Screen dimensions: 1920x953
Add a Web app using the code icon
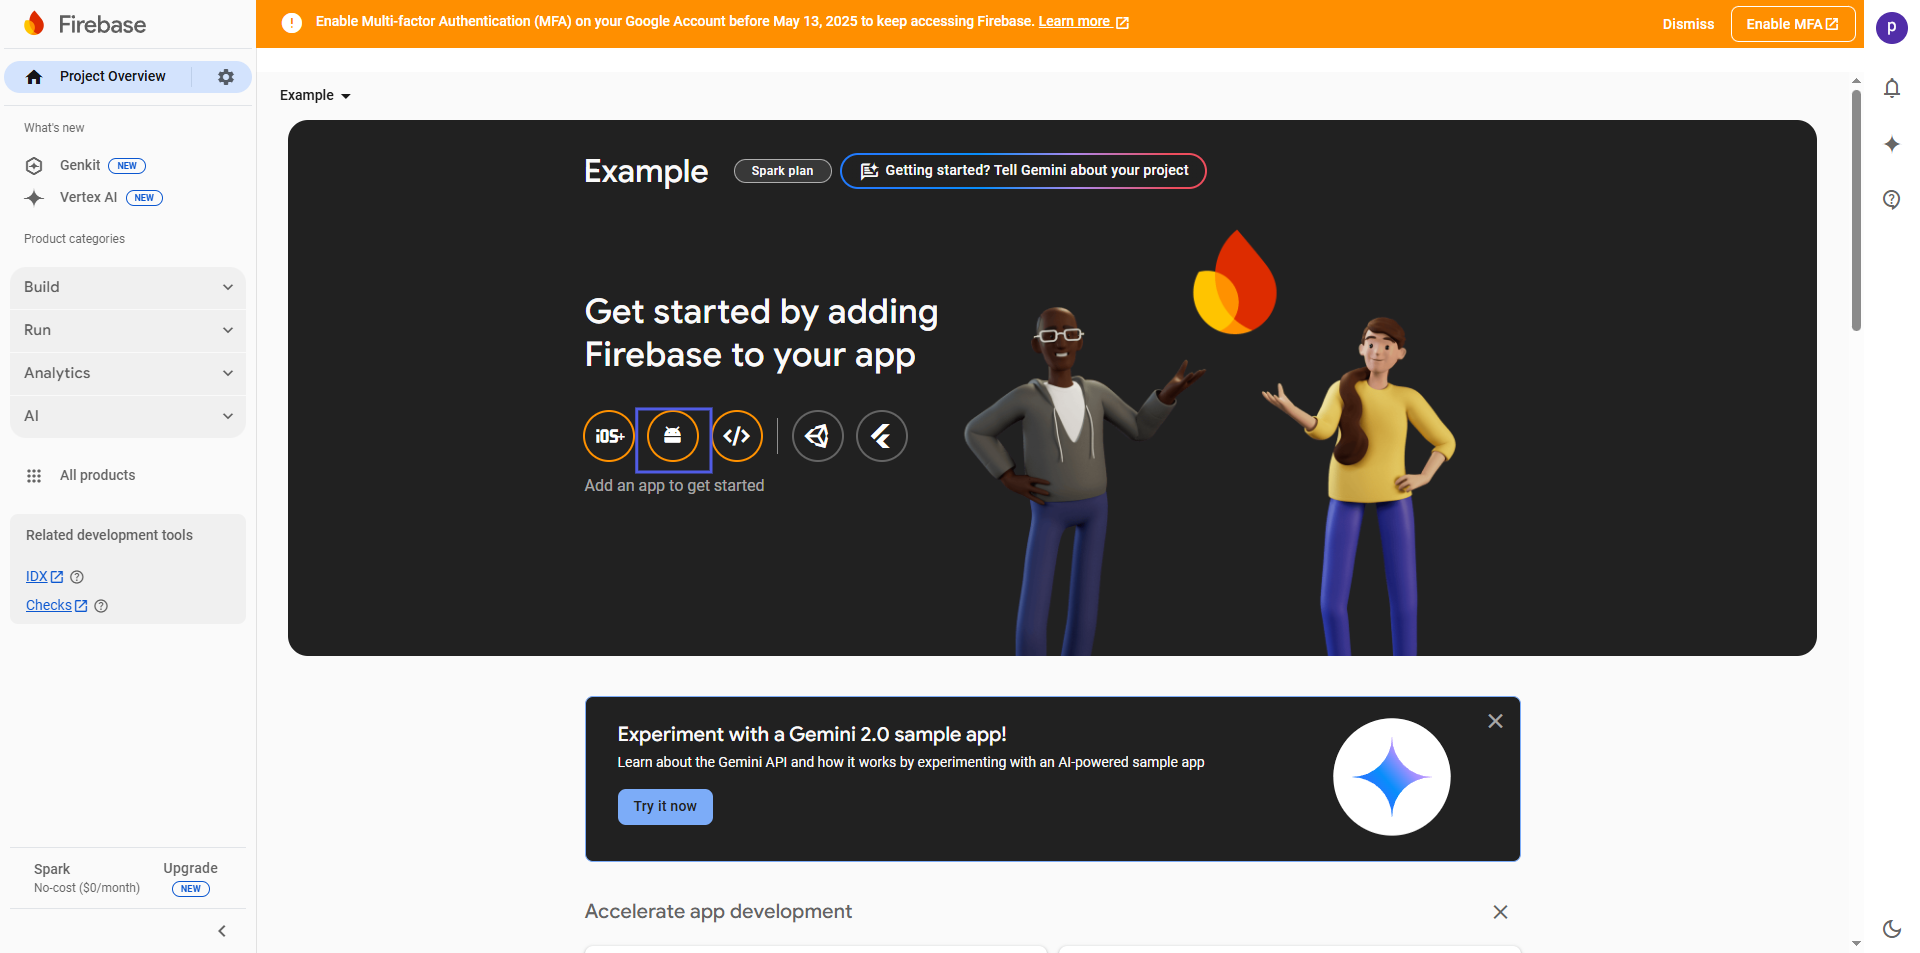(737, 436)
